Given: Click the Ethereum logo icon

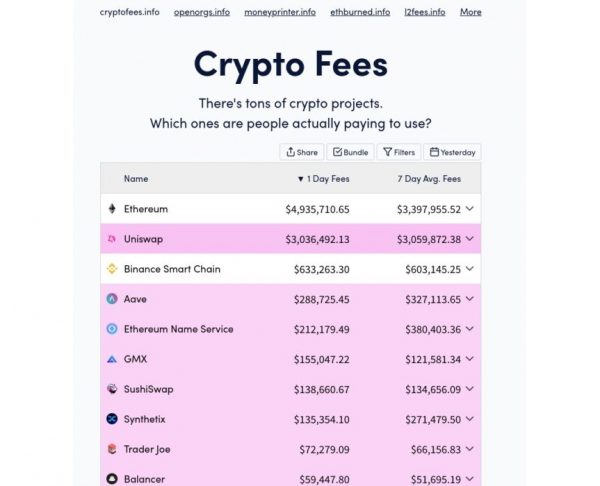Looking at the screenshot, I should 111,209.
